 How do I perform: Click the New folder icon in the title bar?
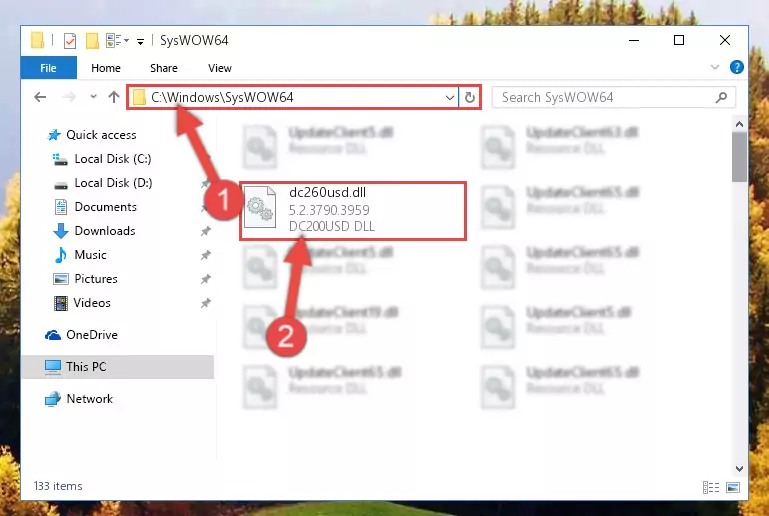(x=92, y=40)
